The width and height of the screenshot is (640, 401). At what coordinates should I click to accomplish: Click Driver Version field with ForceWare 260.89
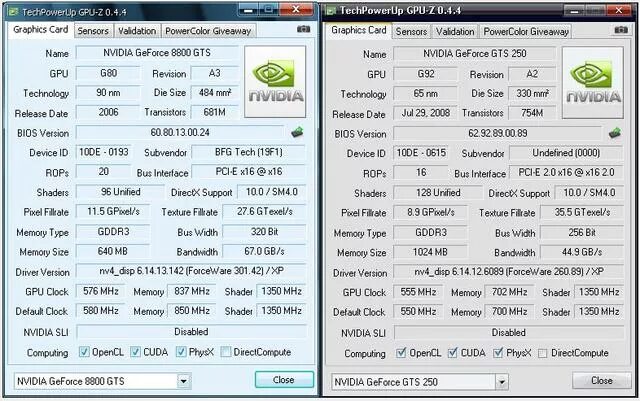[509, 272]
